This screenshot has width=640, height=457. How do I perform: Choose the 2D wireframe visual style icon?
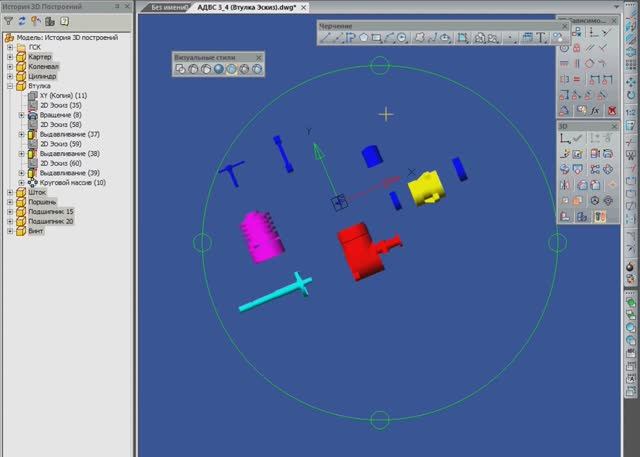pyautogui.click(x=180, y=69)
